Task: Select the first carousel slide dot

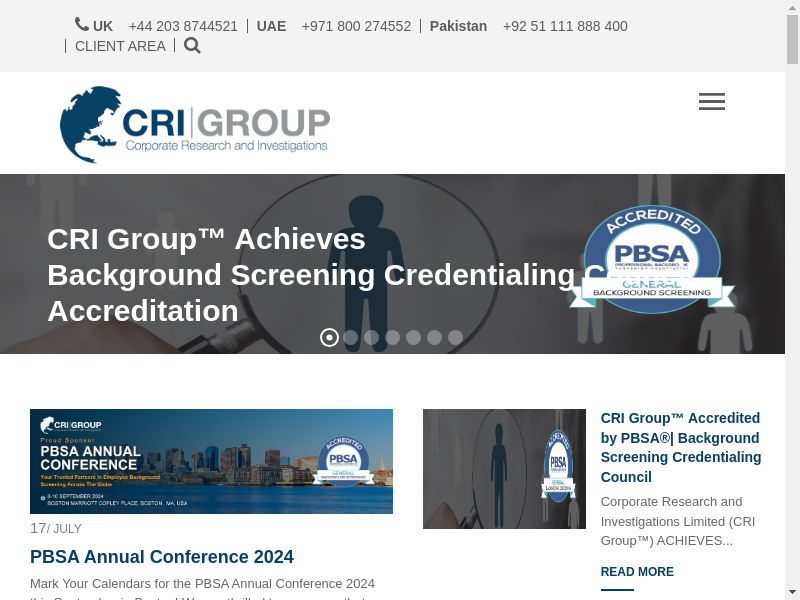Action: point(329,338)
